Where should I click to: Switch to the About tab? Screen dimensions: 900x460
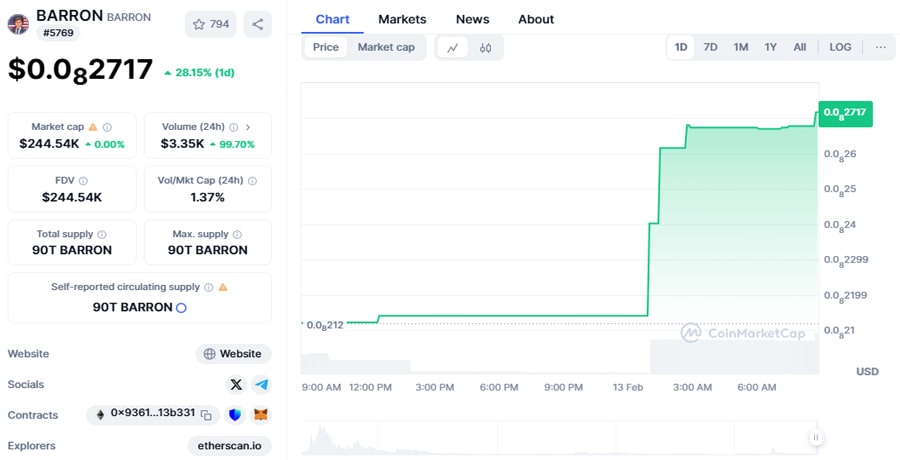coord(536,20)
